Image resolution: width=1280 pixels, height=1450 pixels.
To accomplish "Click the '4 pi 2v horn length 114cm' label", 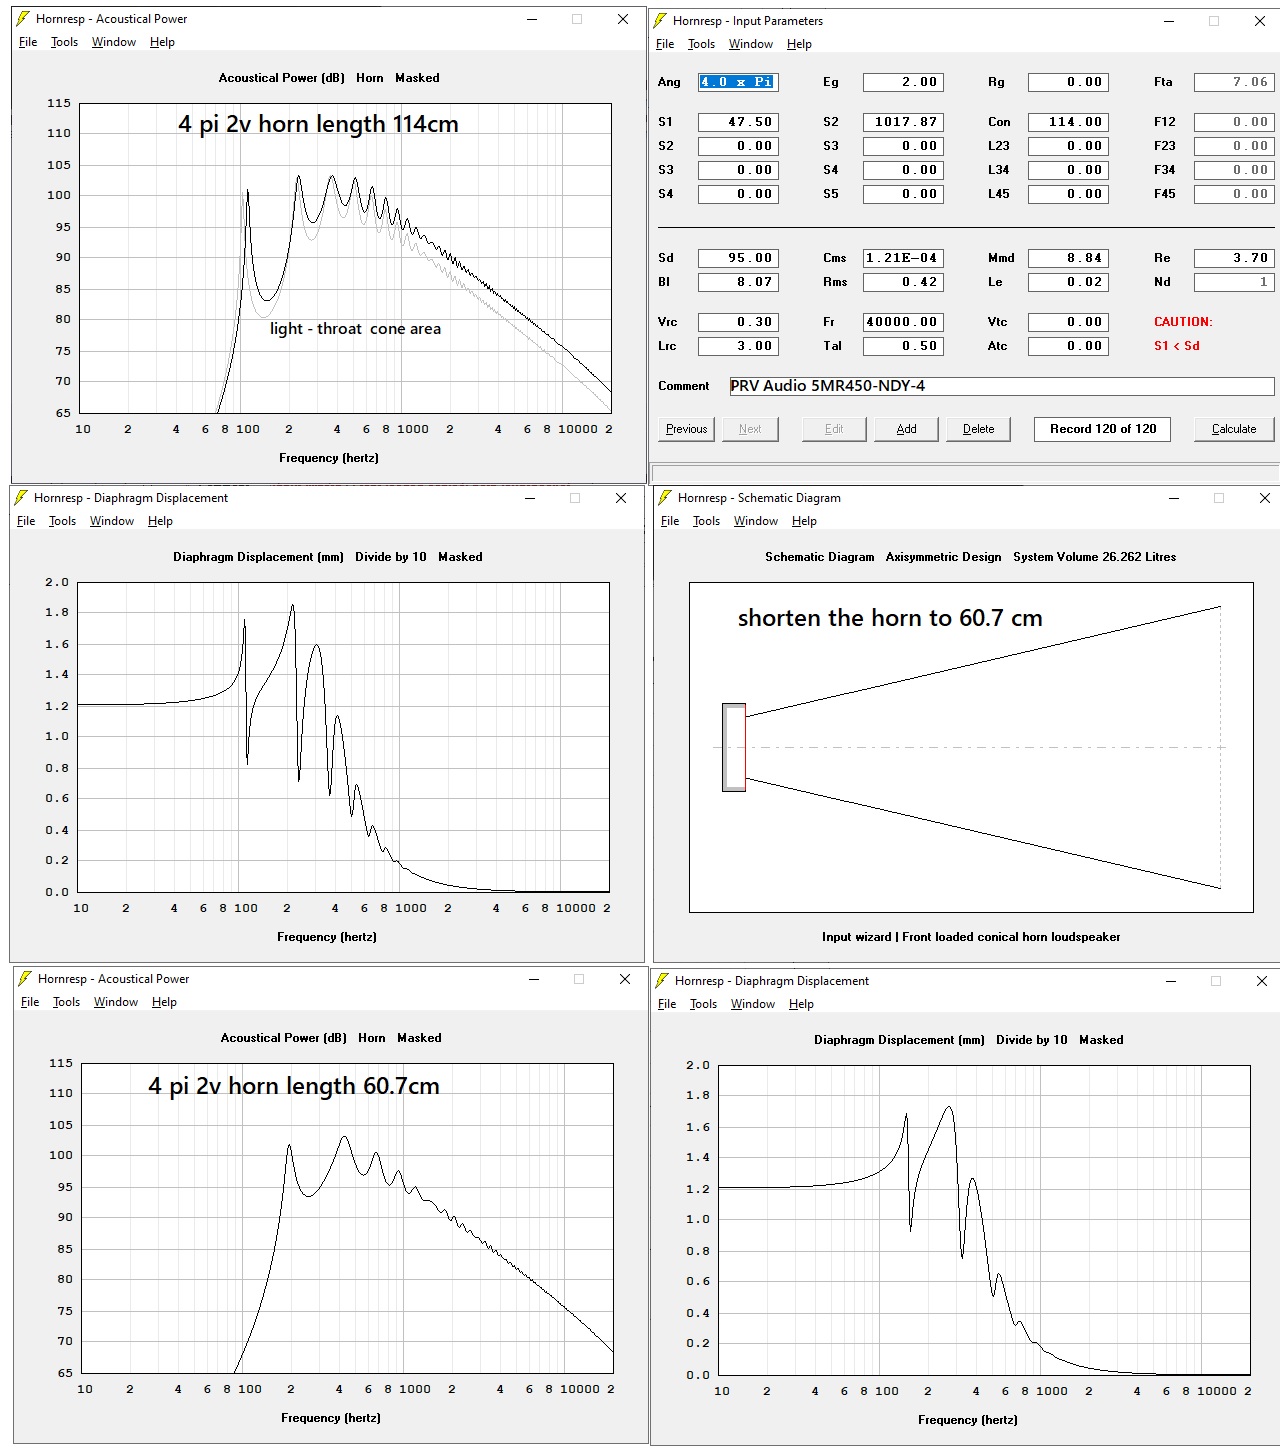I will click(318, 124).
